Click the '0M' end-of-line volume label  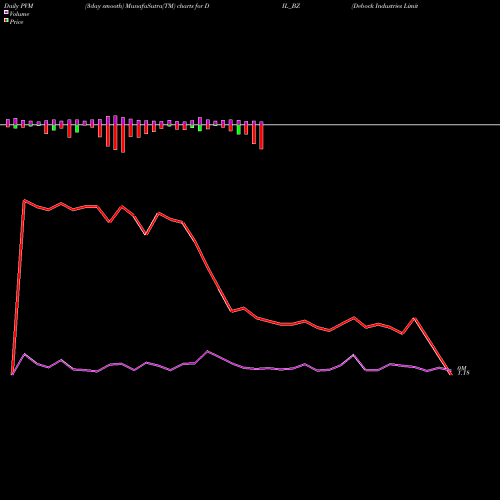click(x=462, y=368)
